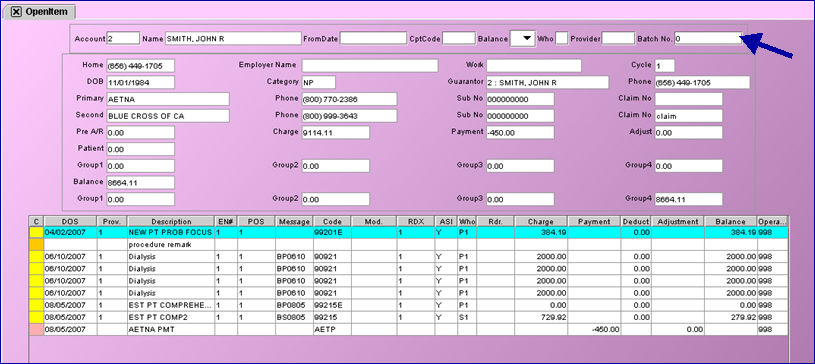
Task: Click the Work phone field
Action: pyautogui.click(x=534, y=66)
